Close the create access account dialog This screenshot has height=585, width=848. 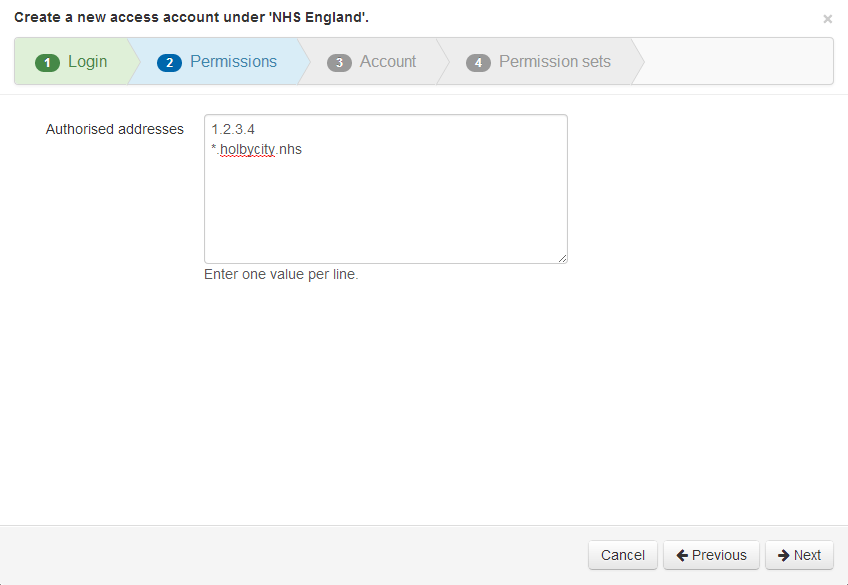827,19
